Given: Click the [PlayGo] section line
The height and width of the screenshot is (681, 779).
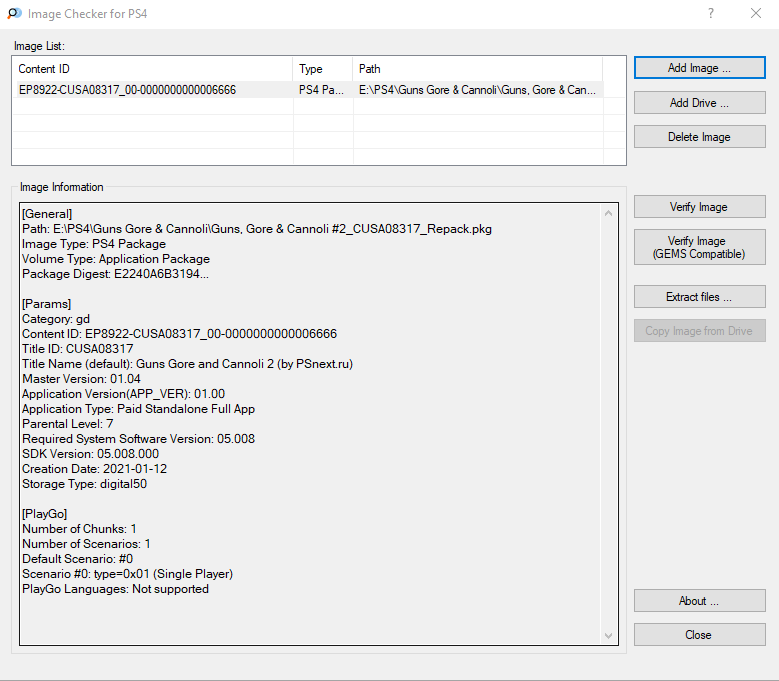Looking at the screenshot, I should click(45, 514).
